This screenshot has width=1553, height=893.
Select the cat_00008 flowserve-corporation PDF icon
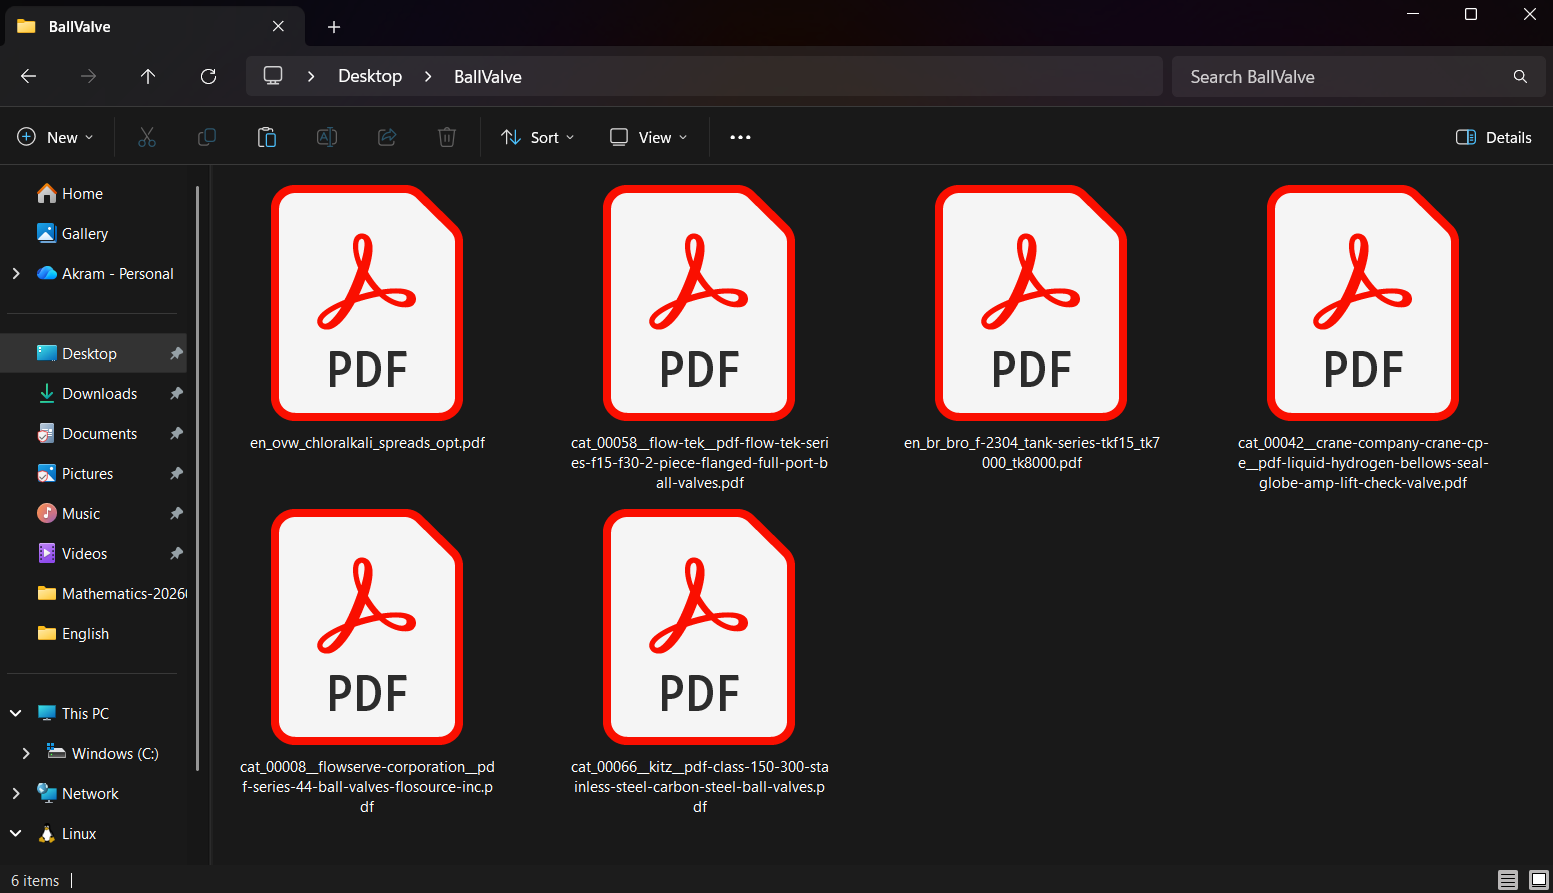pyautogui.click(x=367, y=627)
